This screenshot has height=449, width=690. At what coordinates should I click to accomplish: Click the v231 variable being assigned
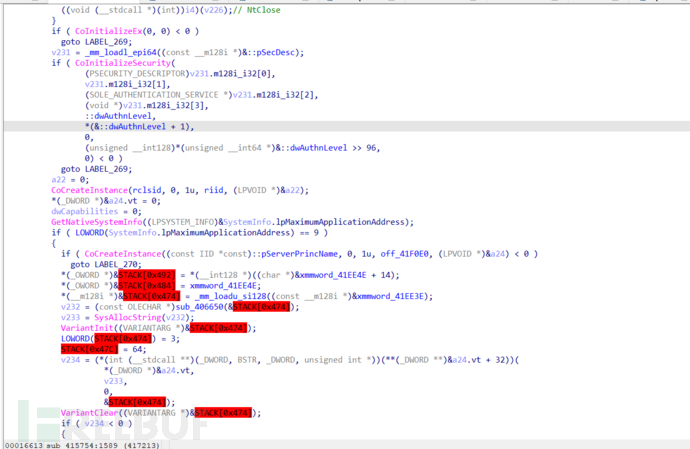pyautogui.click(x=61, y=52)
